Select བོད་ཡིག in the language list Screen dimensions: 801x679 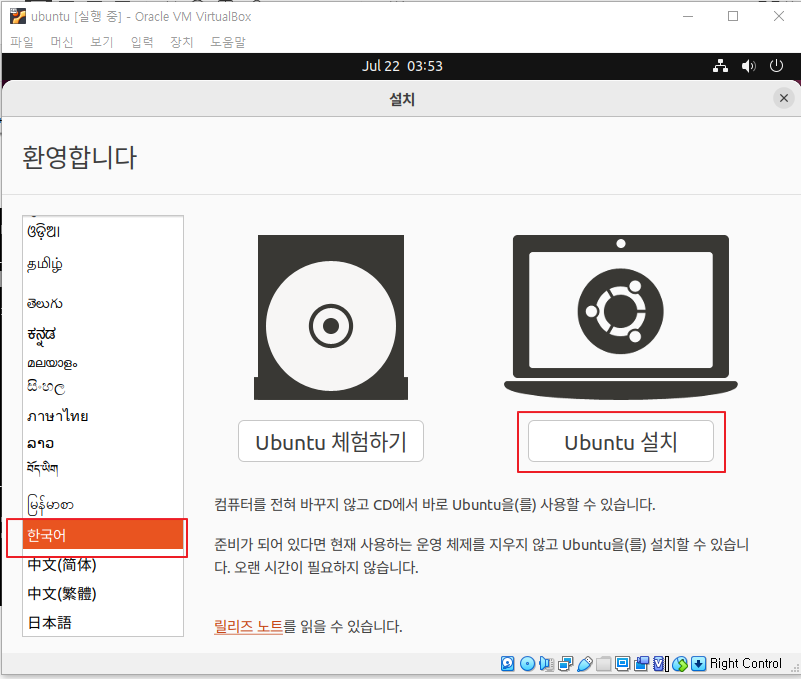tap(103, 469)
